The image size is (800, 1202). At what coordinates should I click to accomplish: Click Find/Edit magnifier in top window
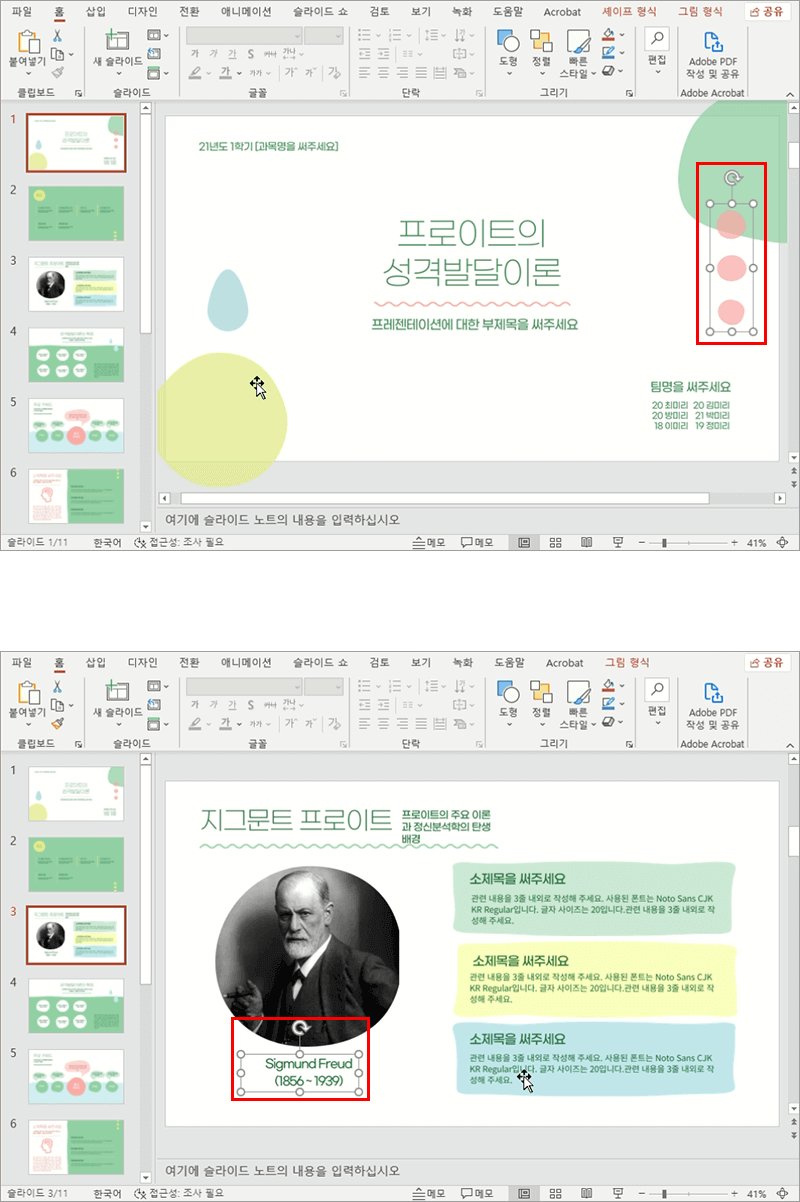657,39
